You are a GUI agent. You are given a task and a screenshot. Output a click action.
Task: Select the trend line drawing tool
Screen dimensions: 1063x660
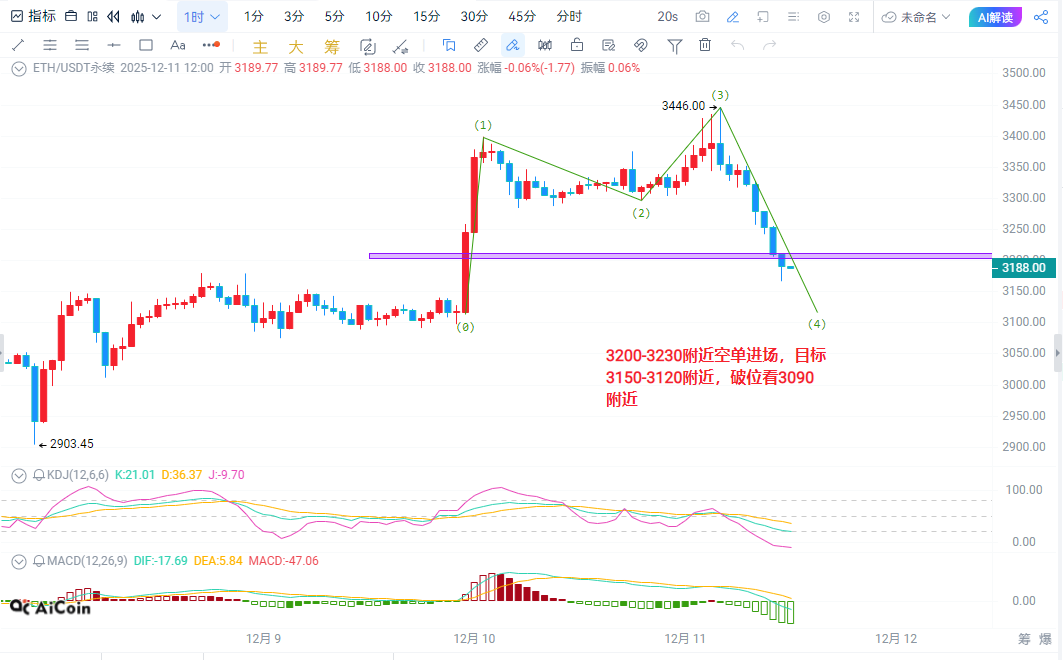coord(19,45)
